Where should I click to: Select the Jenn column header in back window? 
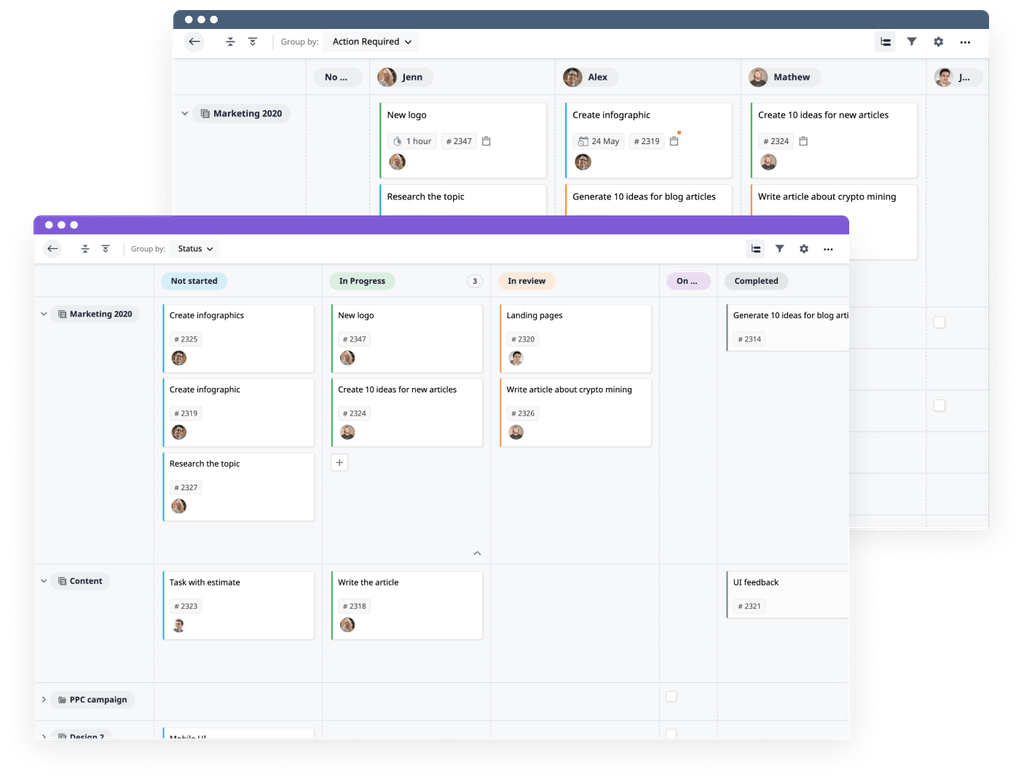click(405, 77)
